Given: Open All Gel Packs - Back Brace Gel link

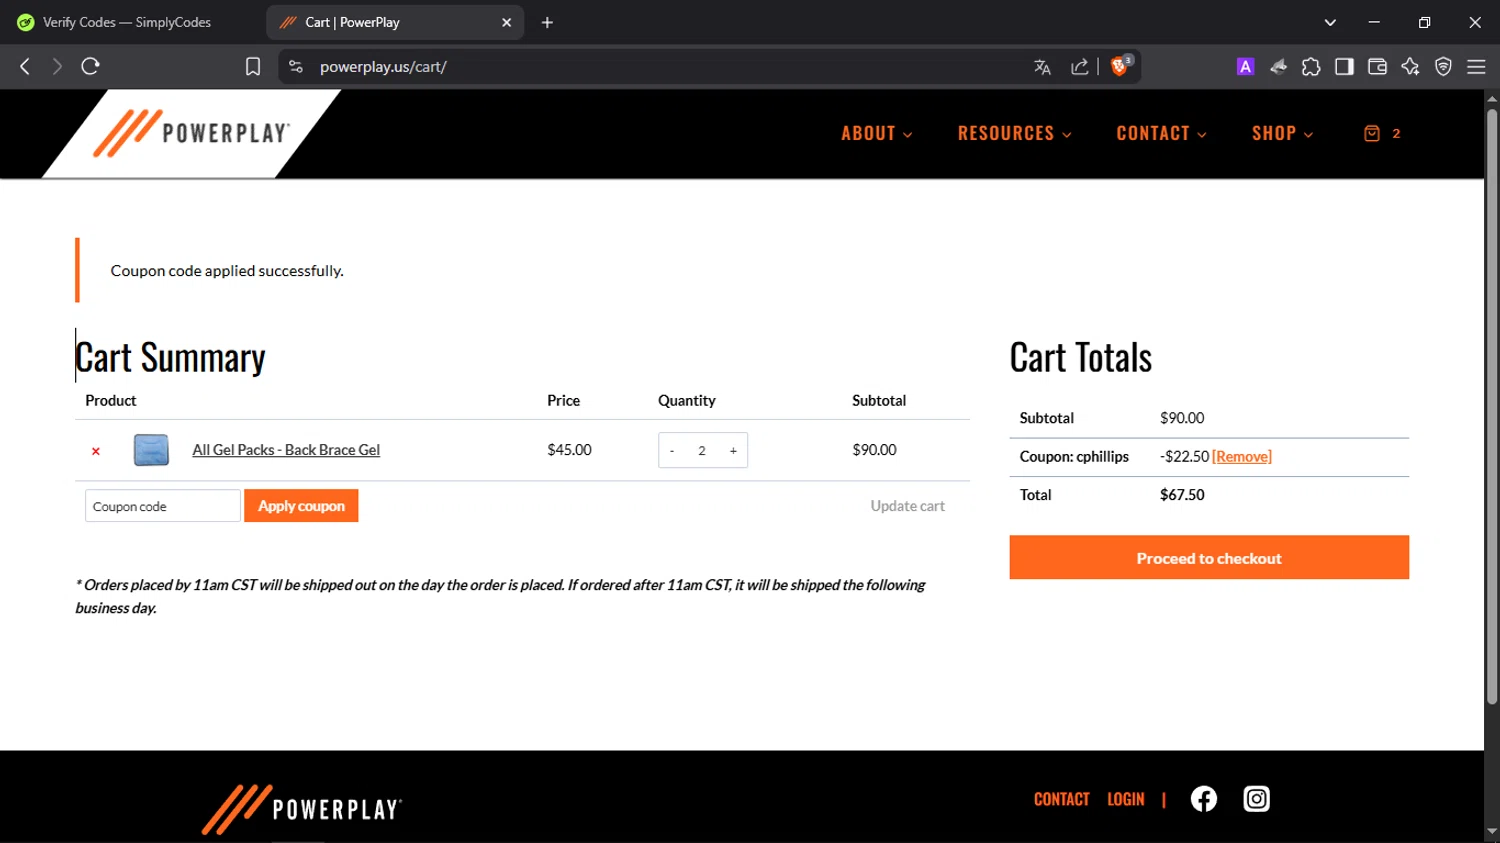Looking at the screenshot, I should pyautogui.click(x=286, y=450).
